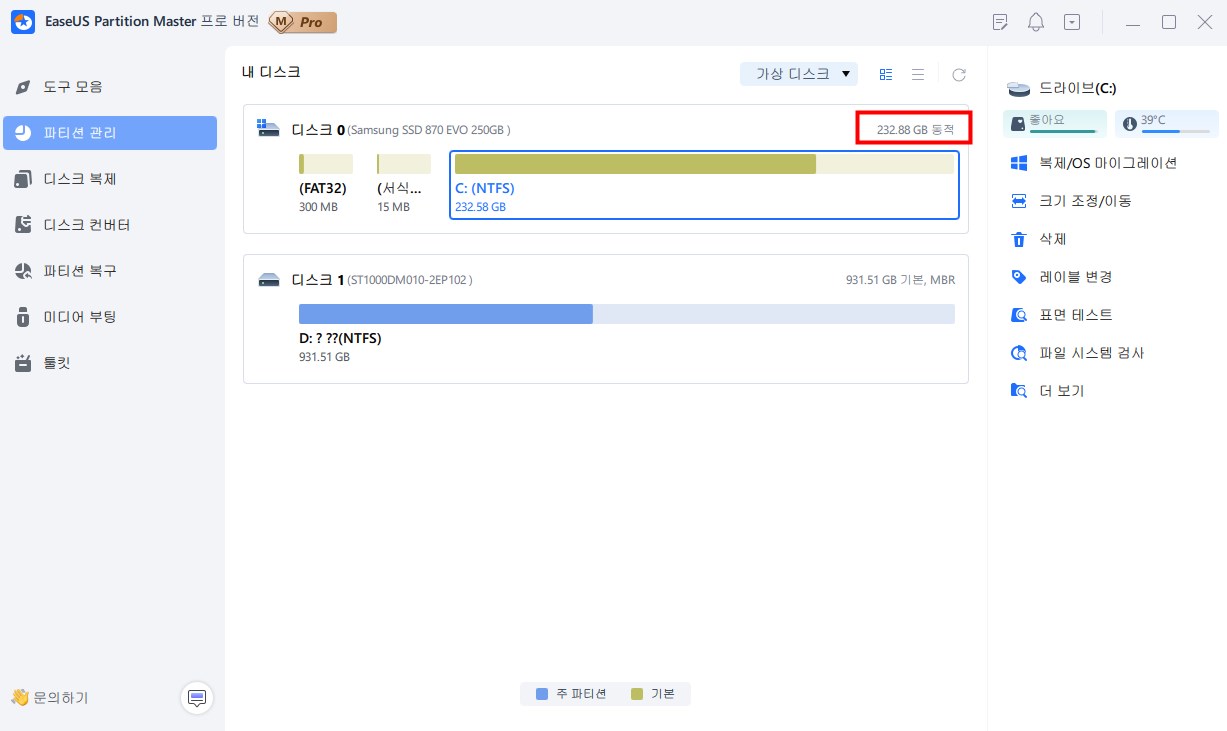Image resolution: width=1227 pixels, height=731 pixels.
Task: Switch to the graphical disk layout view
Action: pyautogui.click(x=886, y=74)
